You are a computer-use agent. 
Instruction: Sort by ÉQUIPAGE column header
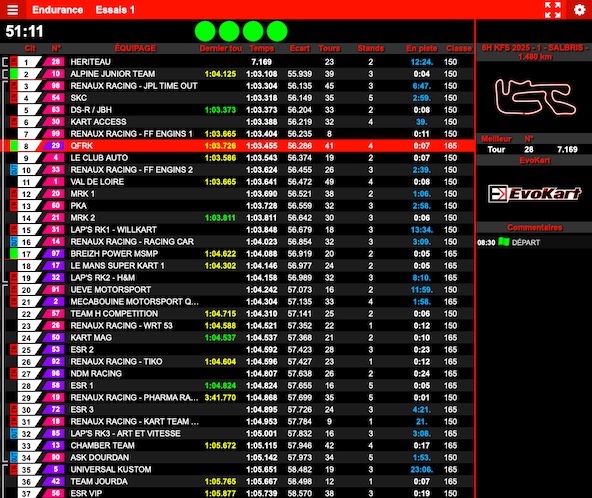click(135, 48)
